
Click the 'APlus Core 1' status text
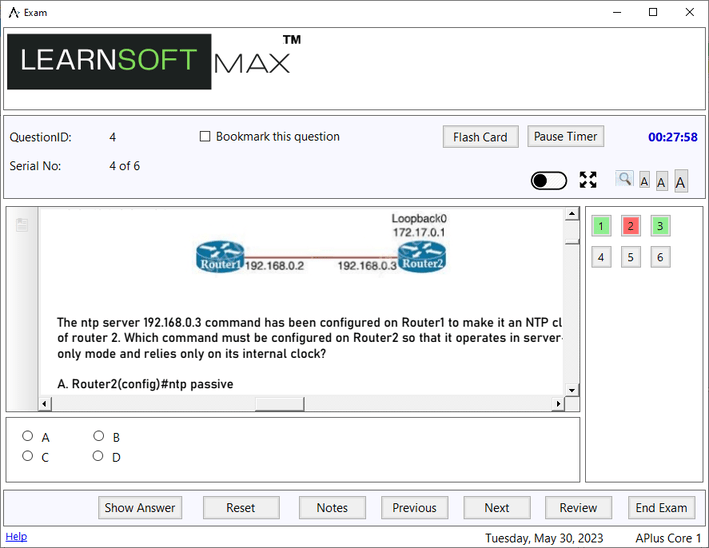pyautogui.click(x=668, y=538)
